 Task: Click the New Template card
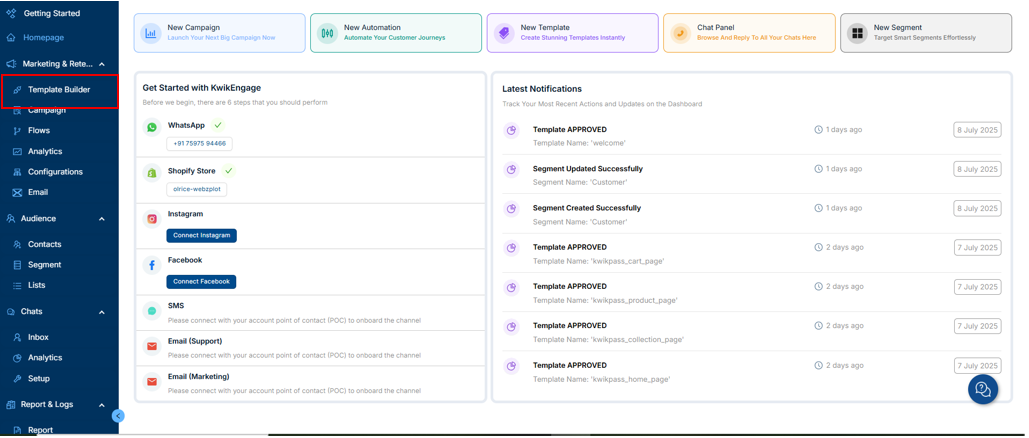pyautogui.click(x=572, y=33)
